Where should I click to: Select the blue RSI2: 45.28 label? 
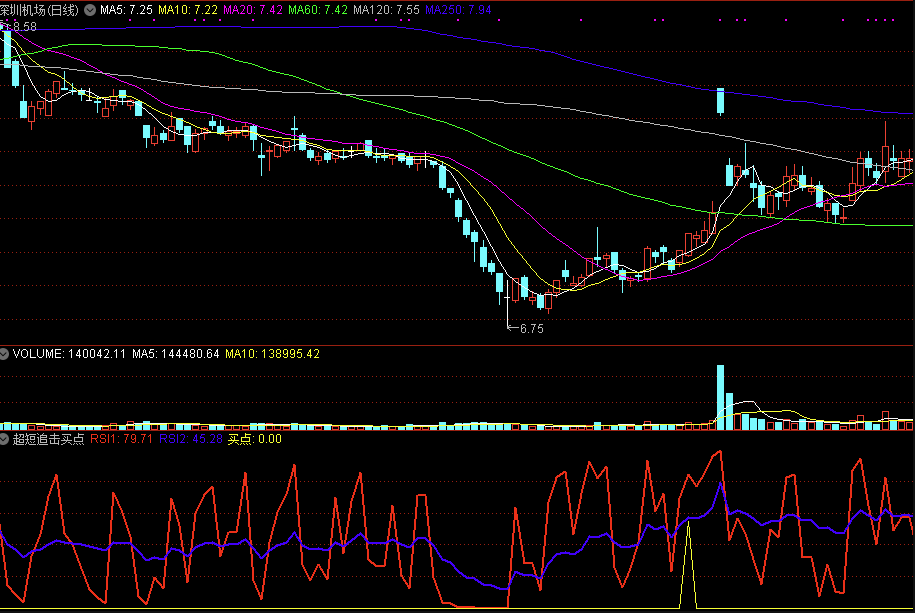tap(191, 439)
